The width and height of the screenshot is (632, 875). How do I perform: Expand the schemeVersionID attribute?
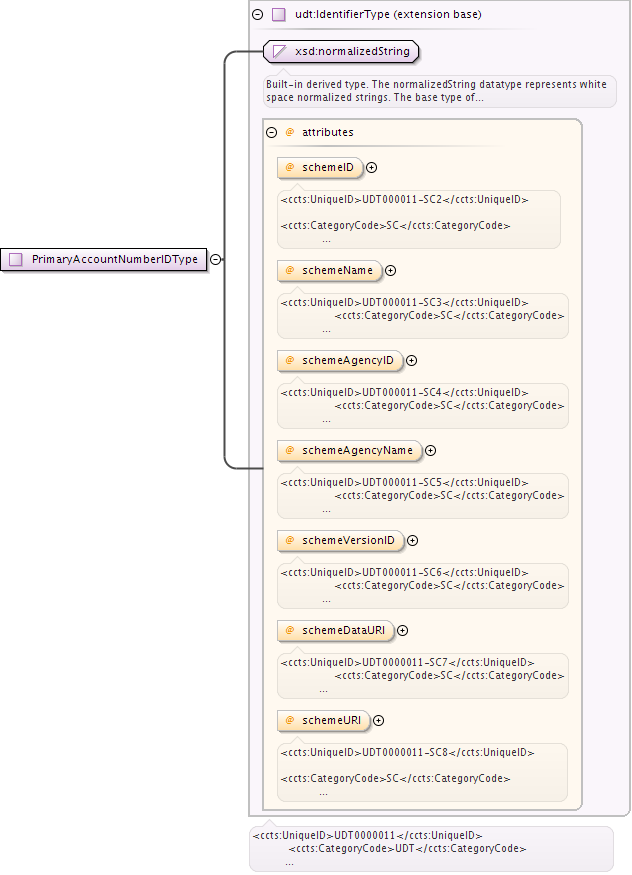(x=413, y=541)
